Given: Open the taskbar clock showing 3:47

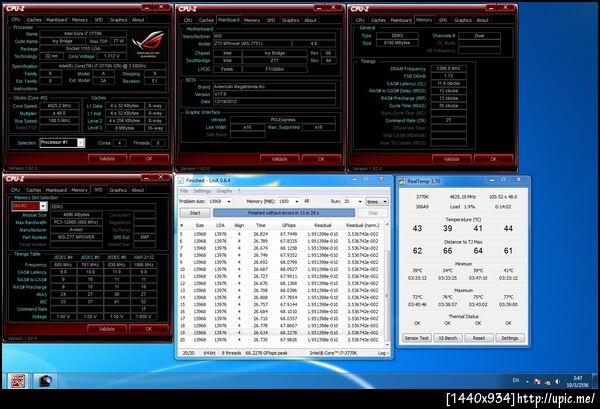Looking at the screenshot, I should tap(577, 381).
